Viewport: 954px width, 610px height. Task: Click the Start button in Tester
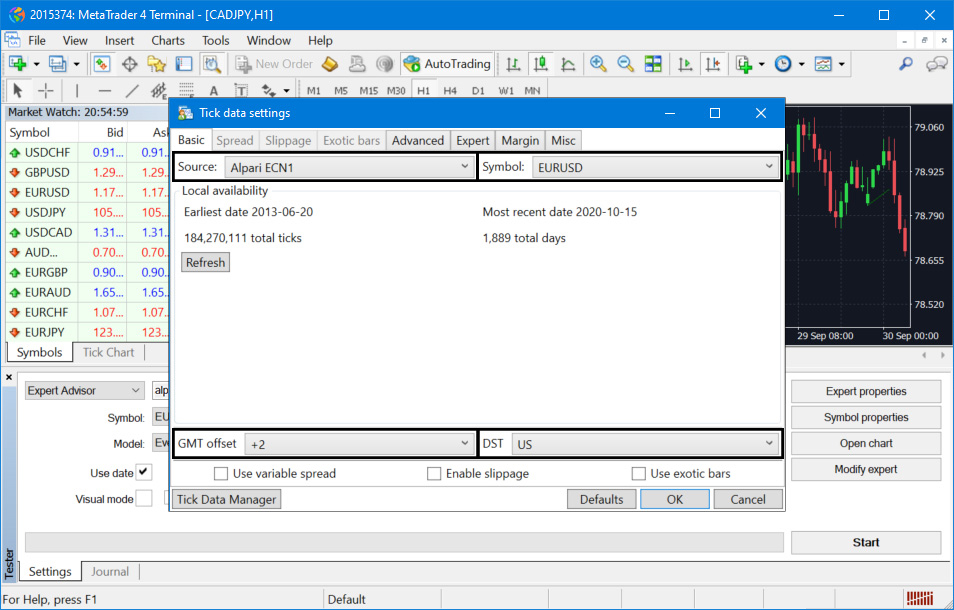click(866, 542)
